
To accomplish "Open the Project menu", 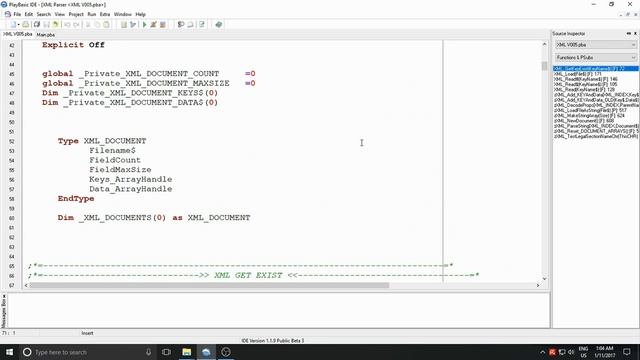I will coord(76,14).
